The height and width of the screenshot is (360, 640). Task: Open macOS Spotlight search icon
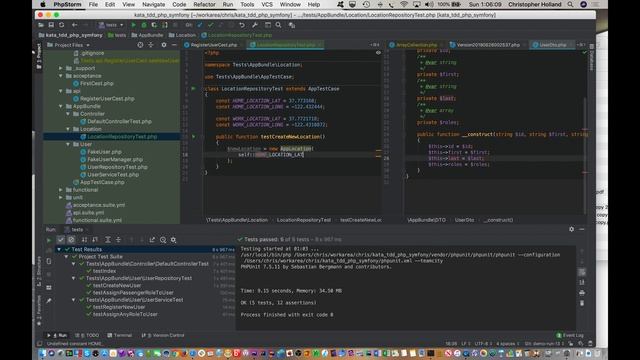tap(570, 4)
